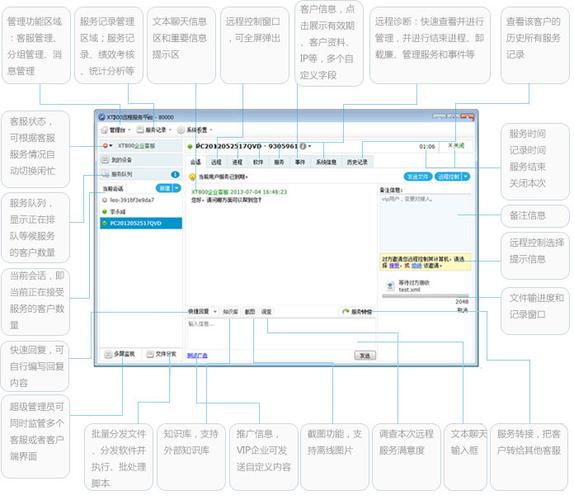Open the 系统设置 menu
The height and width of the screenshot is (500, 574).
(x=195, y=130)
